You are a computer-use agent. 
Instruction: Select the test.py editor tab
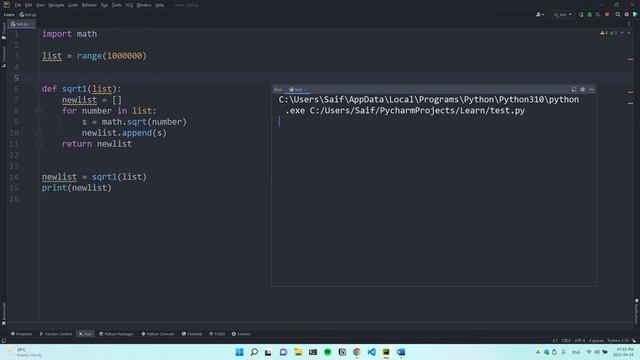[x=22, y=24]
